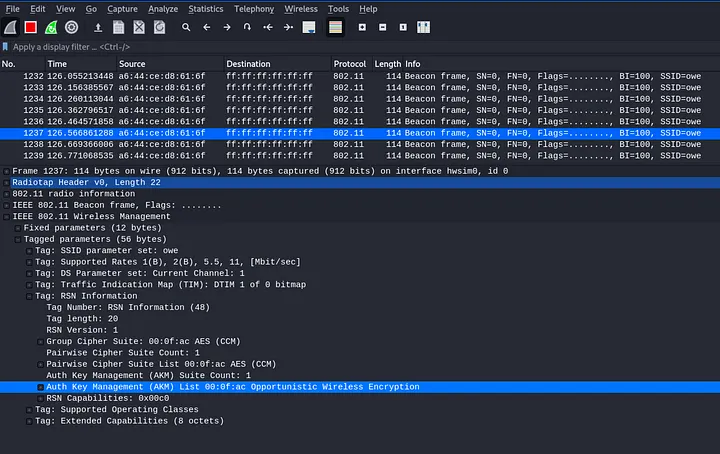Go to previous packet with the left arrow
Screen dimensions: 720x454
click(207, 27)
